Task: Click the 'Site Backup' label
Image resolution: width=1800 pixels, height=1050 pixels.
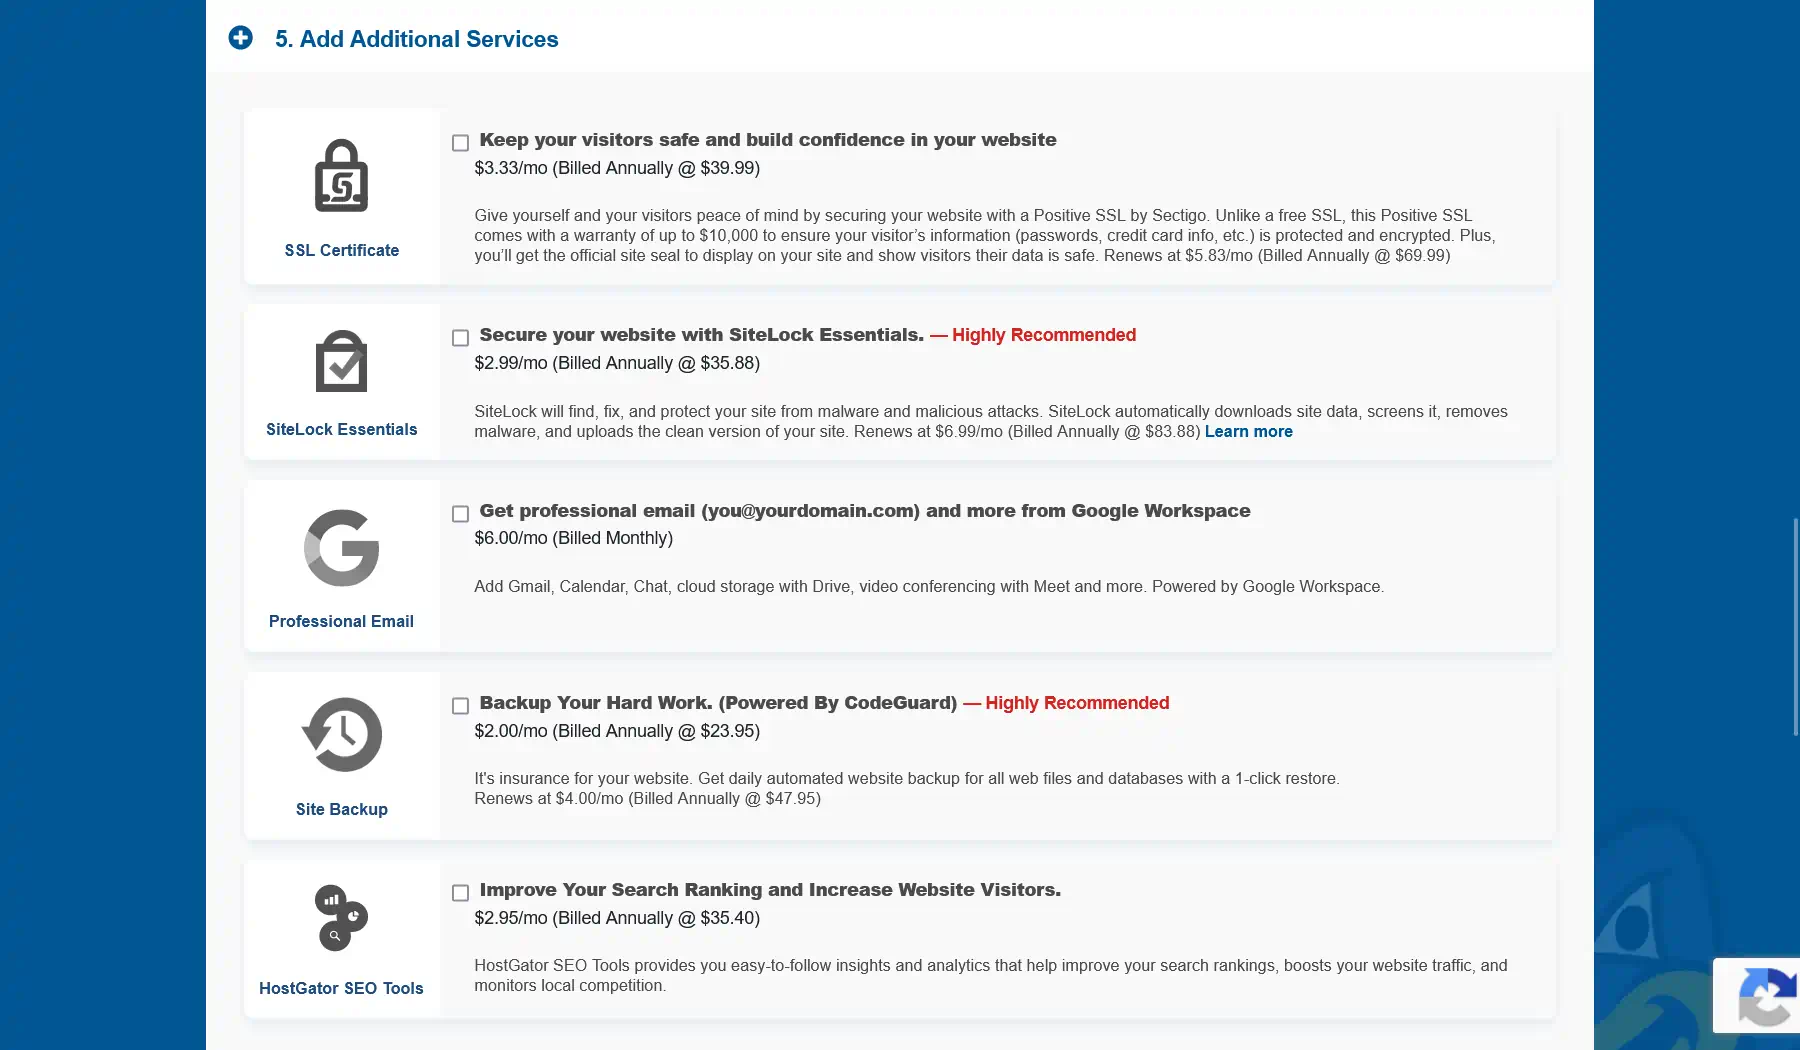Action: pos(341,809)
